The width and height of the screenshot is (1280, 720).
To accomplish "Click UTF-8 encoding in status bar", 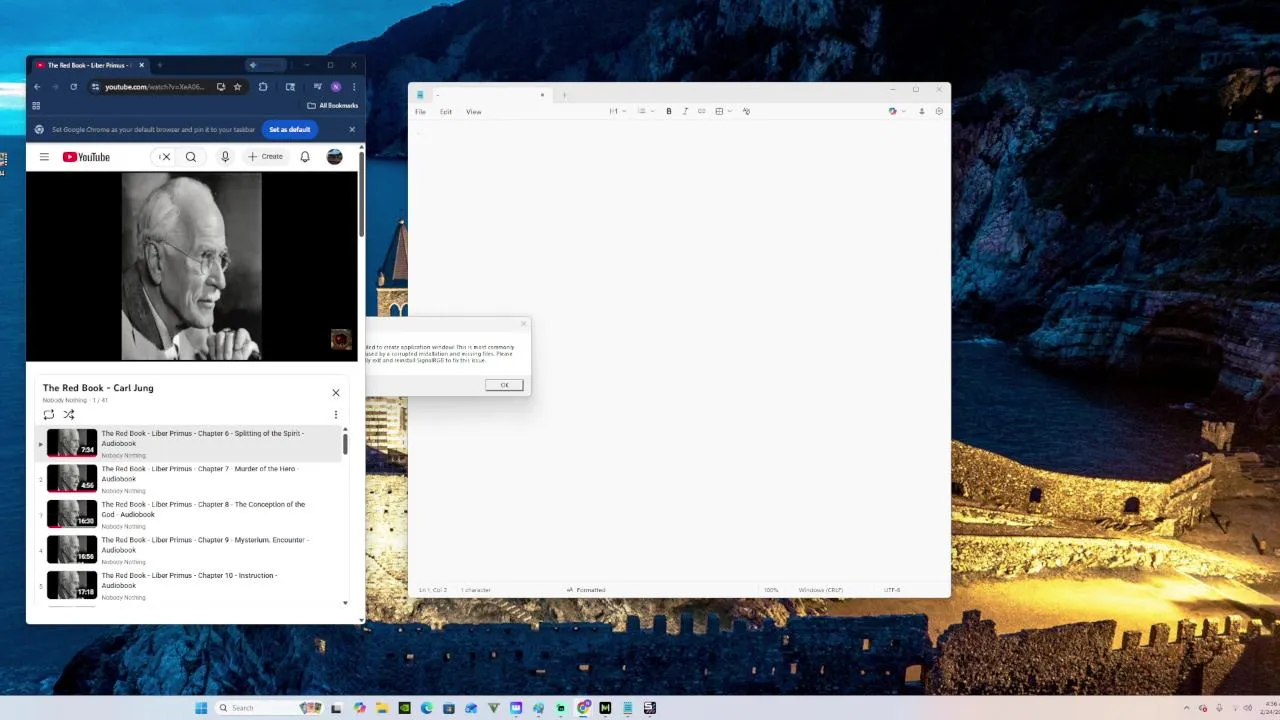I will 892,590.
